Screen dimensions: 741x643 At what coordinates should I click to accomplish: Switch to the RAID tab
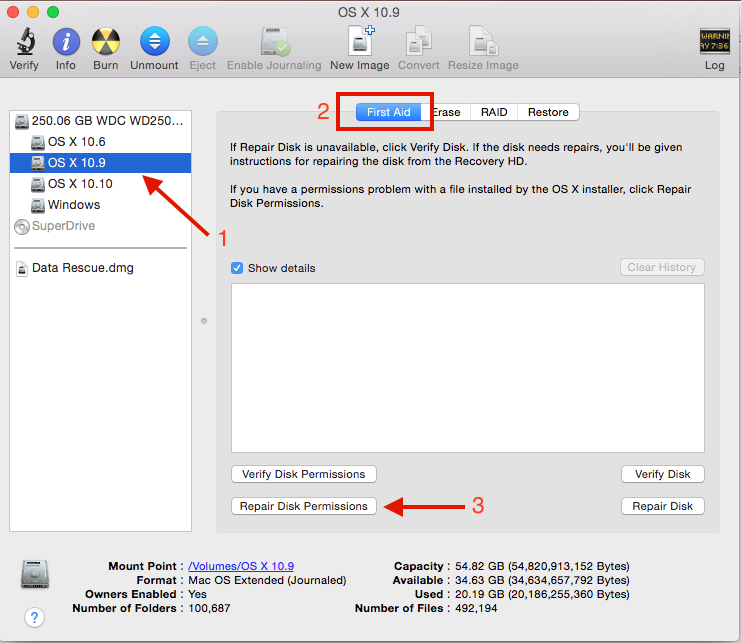point(494,112)
